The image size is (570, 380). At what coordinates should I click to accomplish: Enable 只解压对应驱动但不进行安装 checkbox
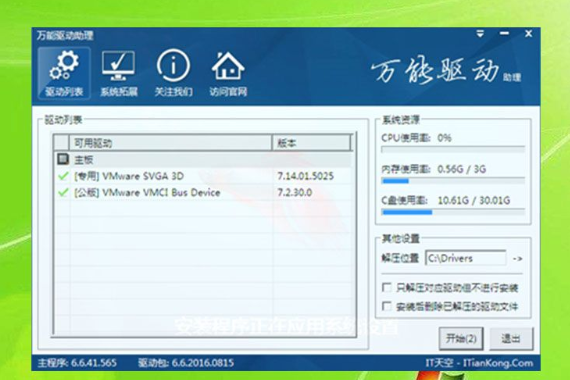(386, 287)
